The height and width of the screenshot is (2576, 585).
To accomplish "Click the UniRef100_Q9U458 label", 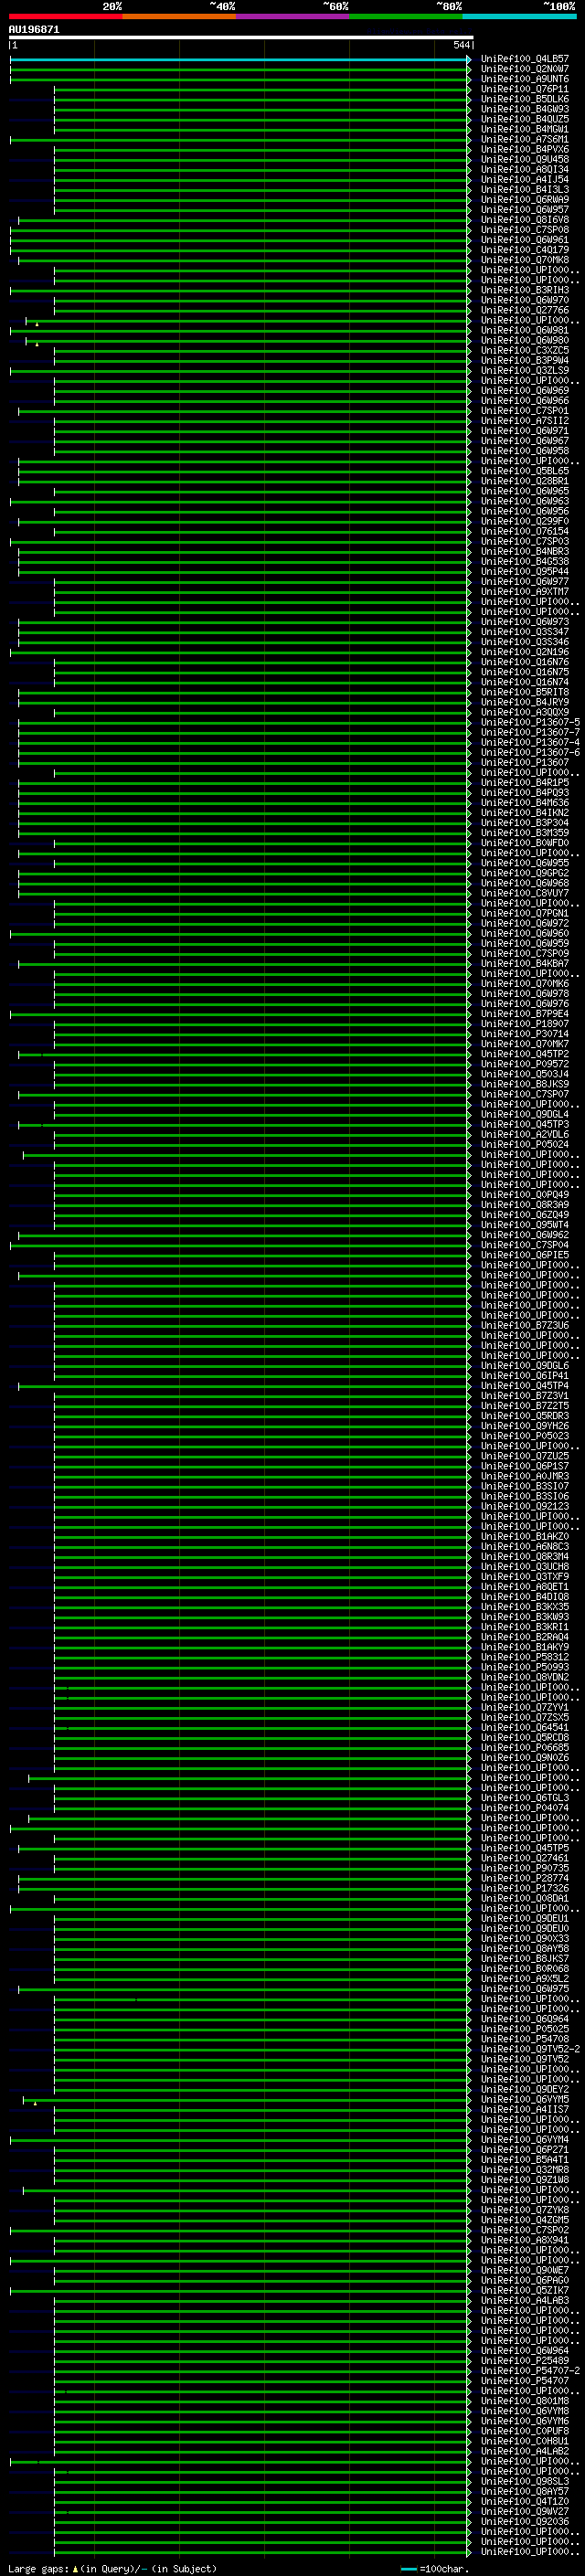I will [525, 159].
